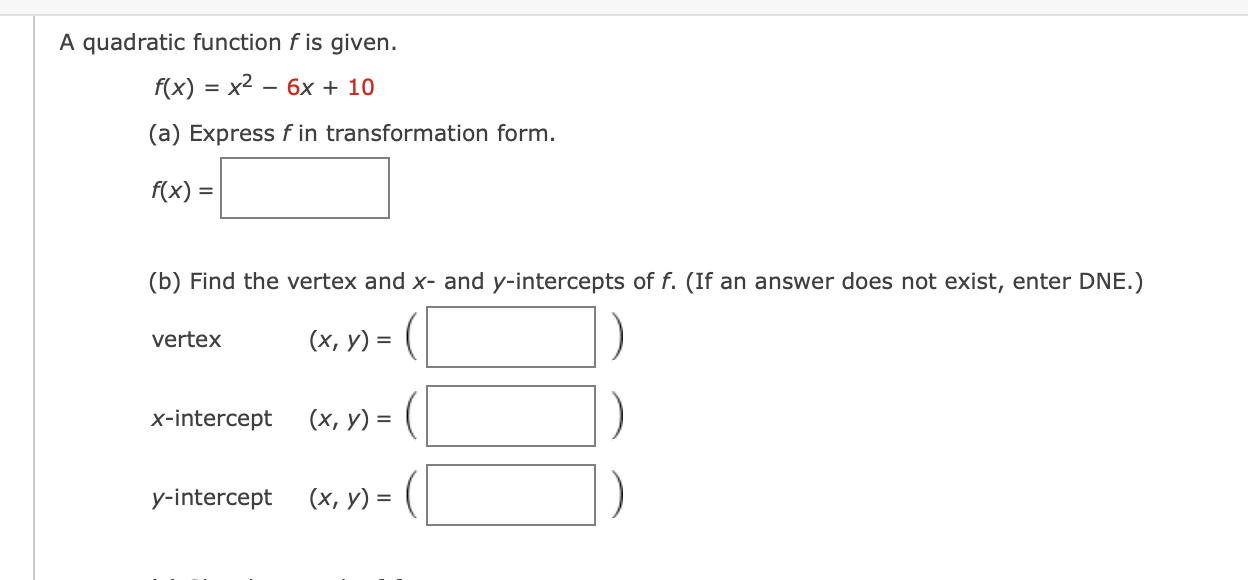This screenshot has height=580, width=1248.
Task: Click the y-intercept answer field
Action: pos(510,494)
